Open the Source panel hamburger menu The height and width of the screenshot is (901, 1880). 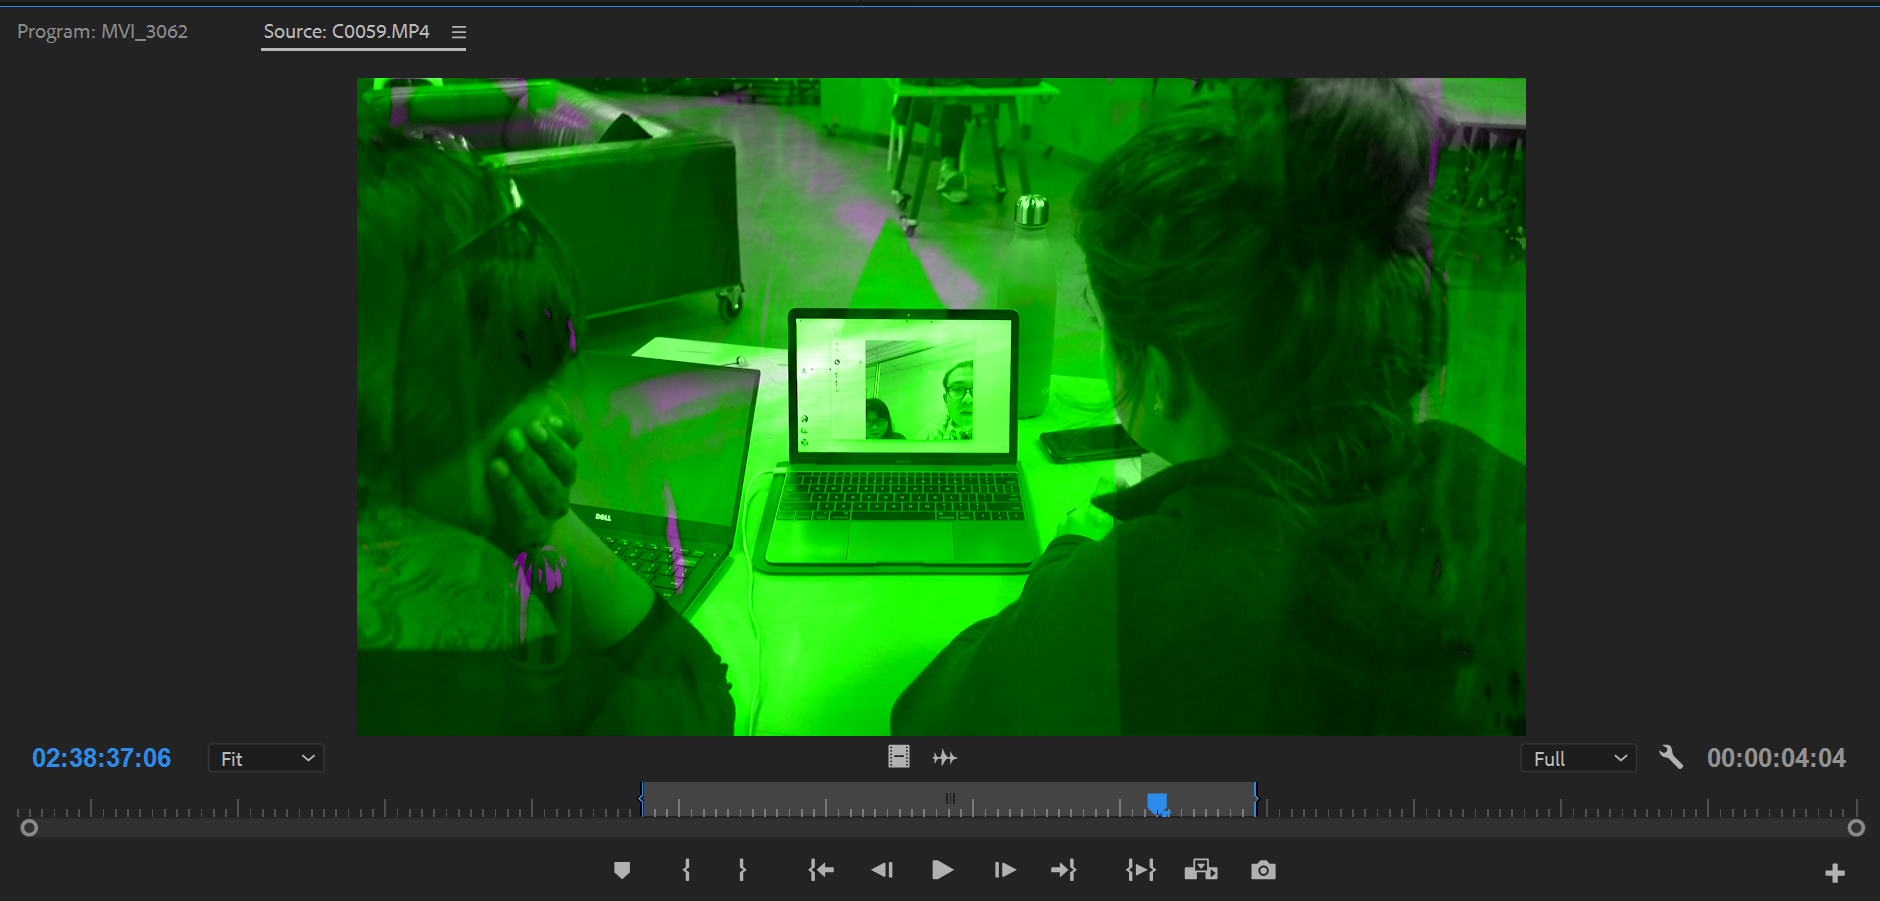coord(459,31)
